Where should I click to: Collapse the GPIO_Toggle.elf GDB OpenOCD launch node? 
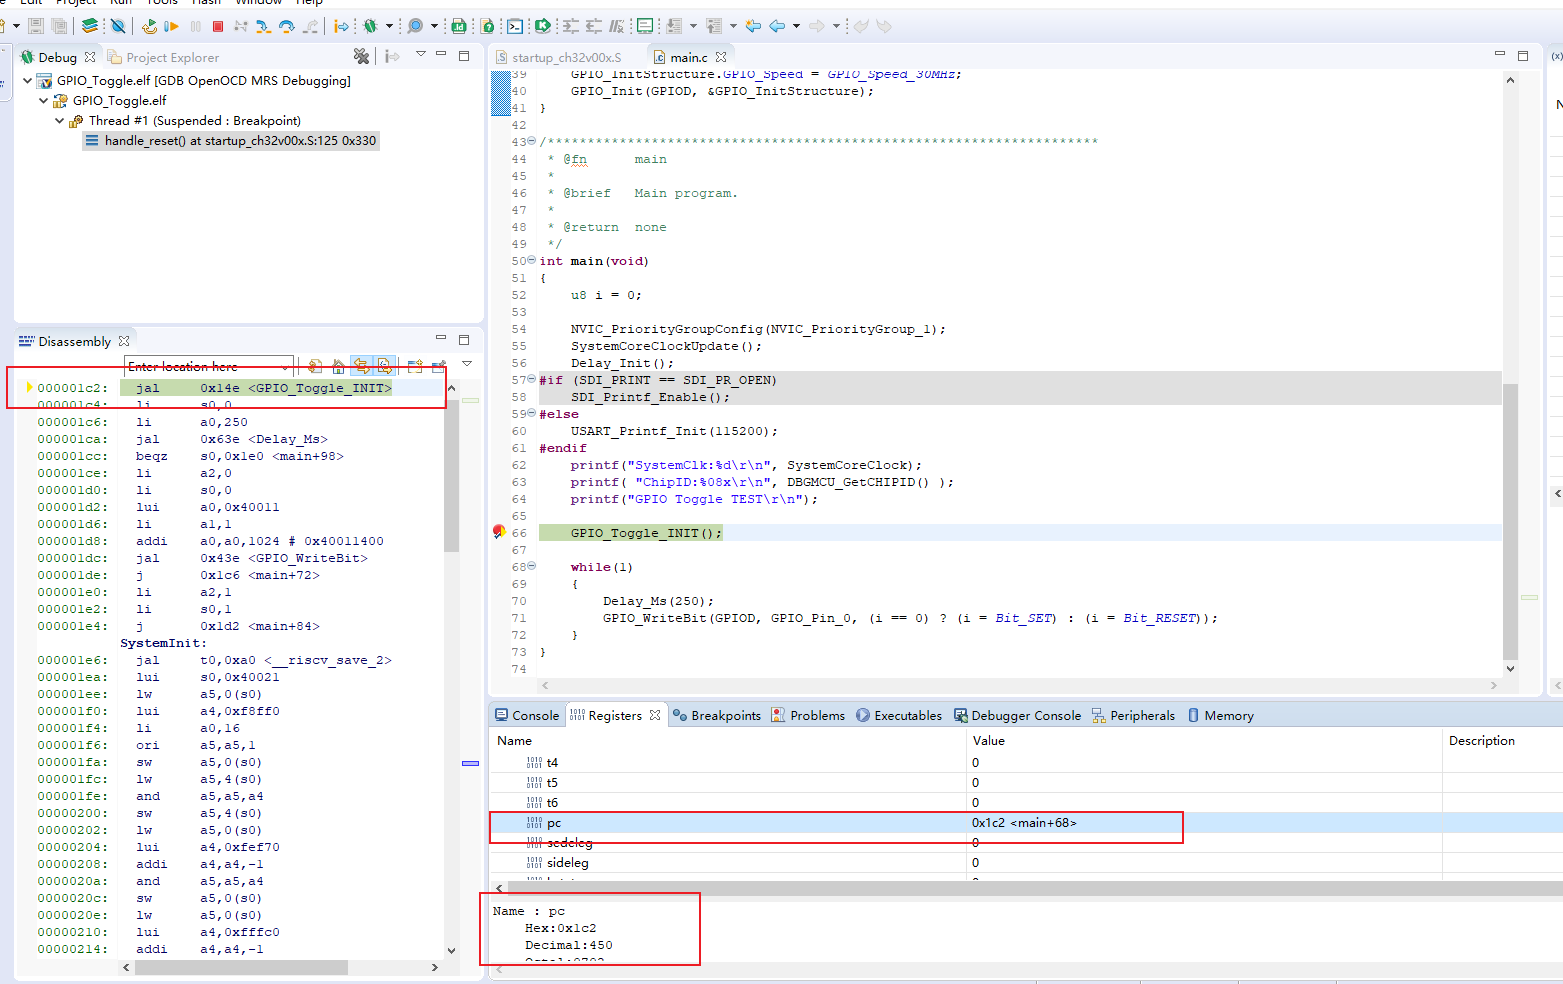[27, 80]
